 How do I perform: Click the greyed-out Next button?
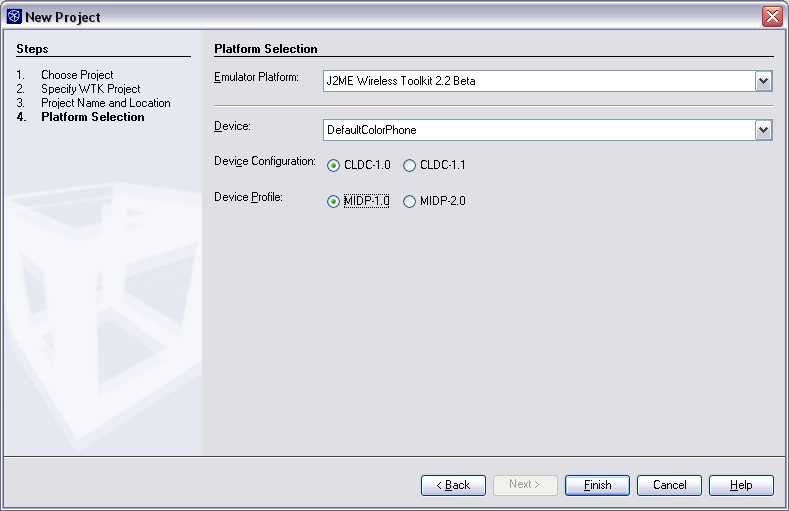click(525, 485)
